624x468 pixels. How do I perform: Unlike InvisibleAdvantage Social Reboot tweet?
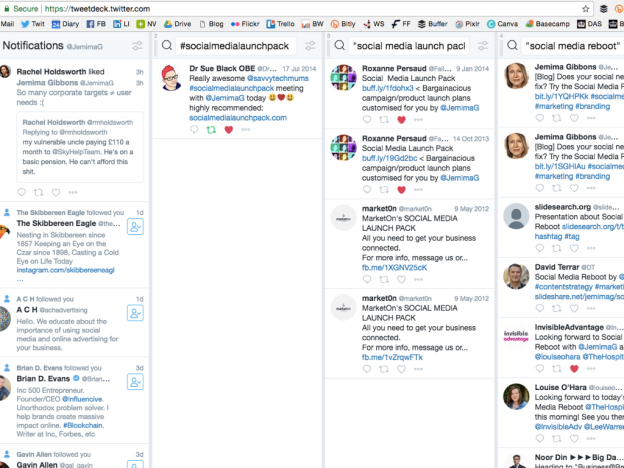click(x=574, y=369)
